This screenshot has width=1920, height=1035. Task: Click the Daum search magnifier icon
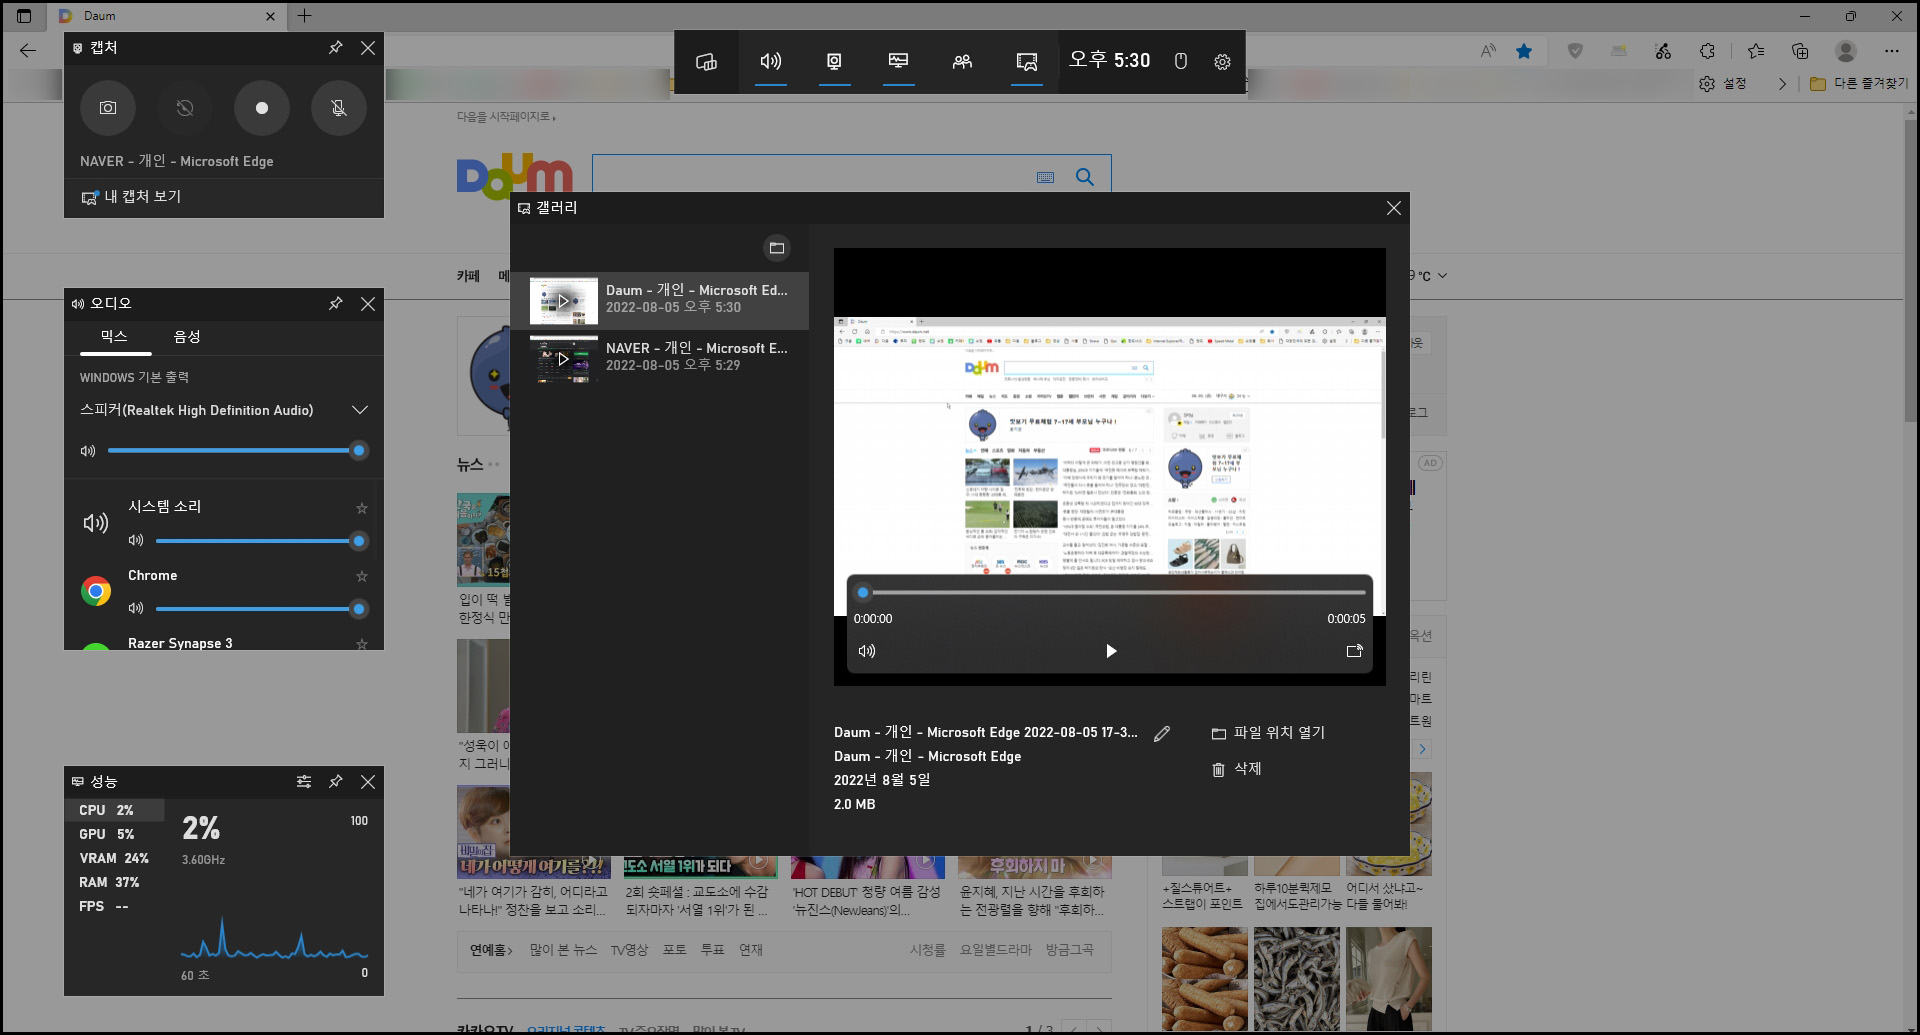pos(1085,177)
